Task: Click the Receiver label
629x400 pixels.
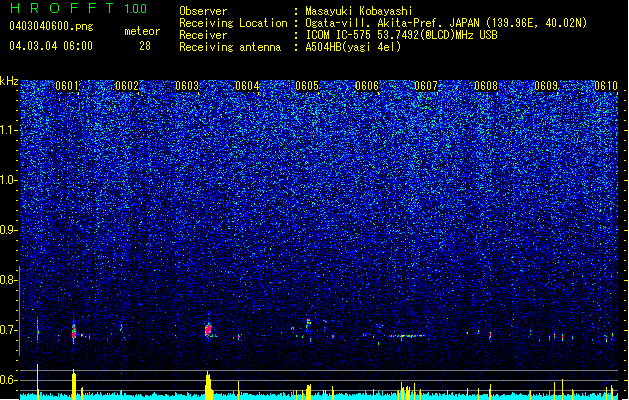Action: pos(203,35)
